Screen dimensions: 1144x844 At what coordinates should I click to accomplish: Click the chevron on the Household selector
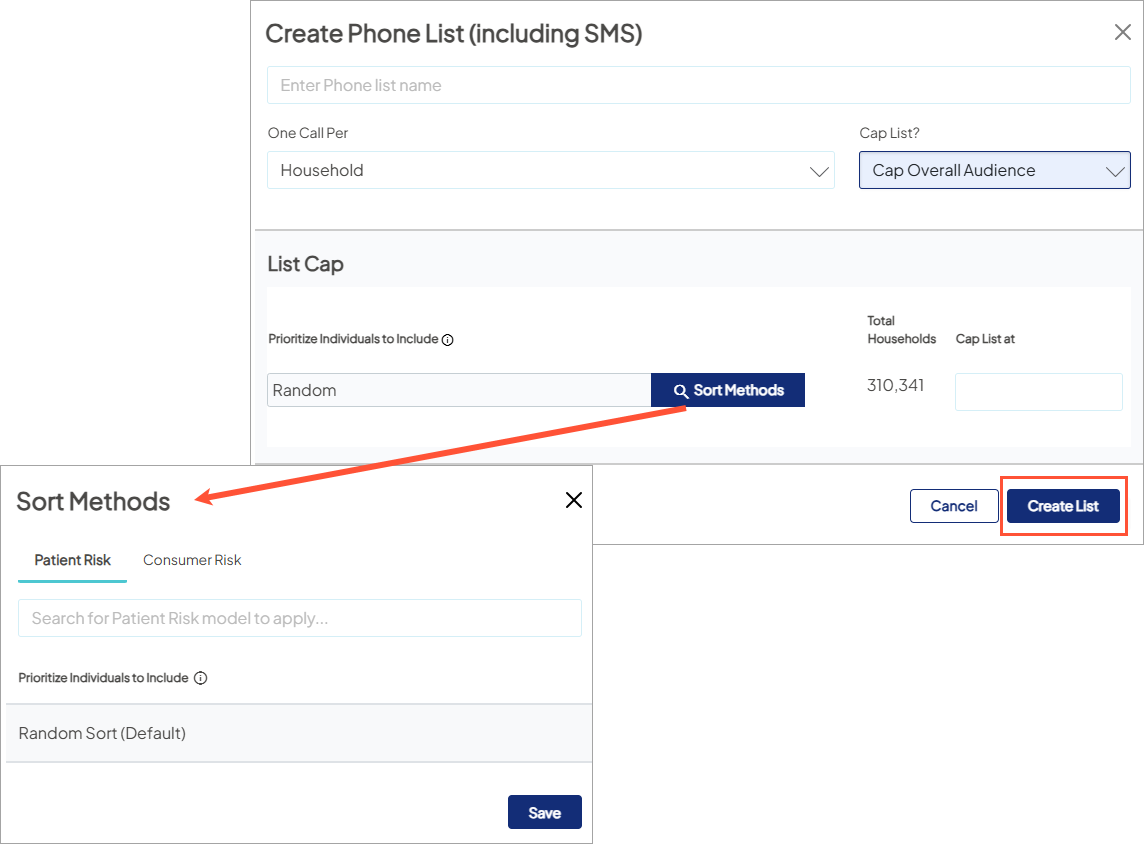pos(818,170)
